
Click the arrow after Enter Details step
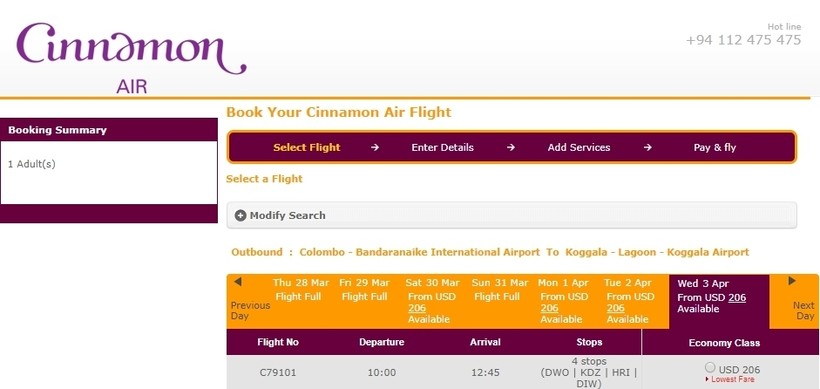(510, 147)
